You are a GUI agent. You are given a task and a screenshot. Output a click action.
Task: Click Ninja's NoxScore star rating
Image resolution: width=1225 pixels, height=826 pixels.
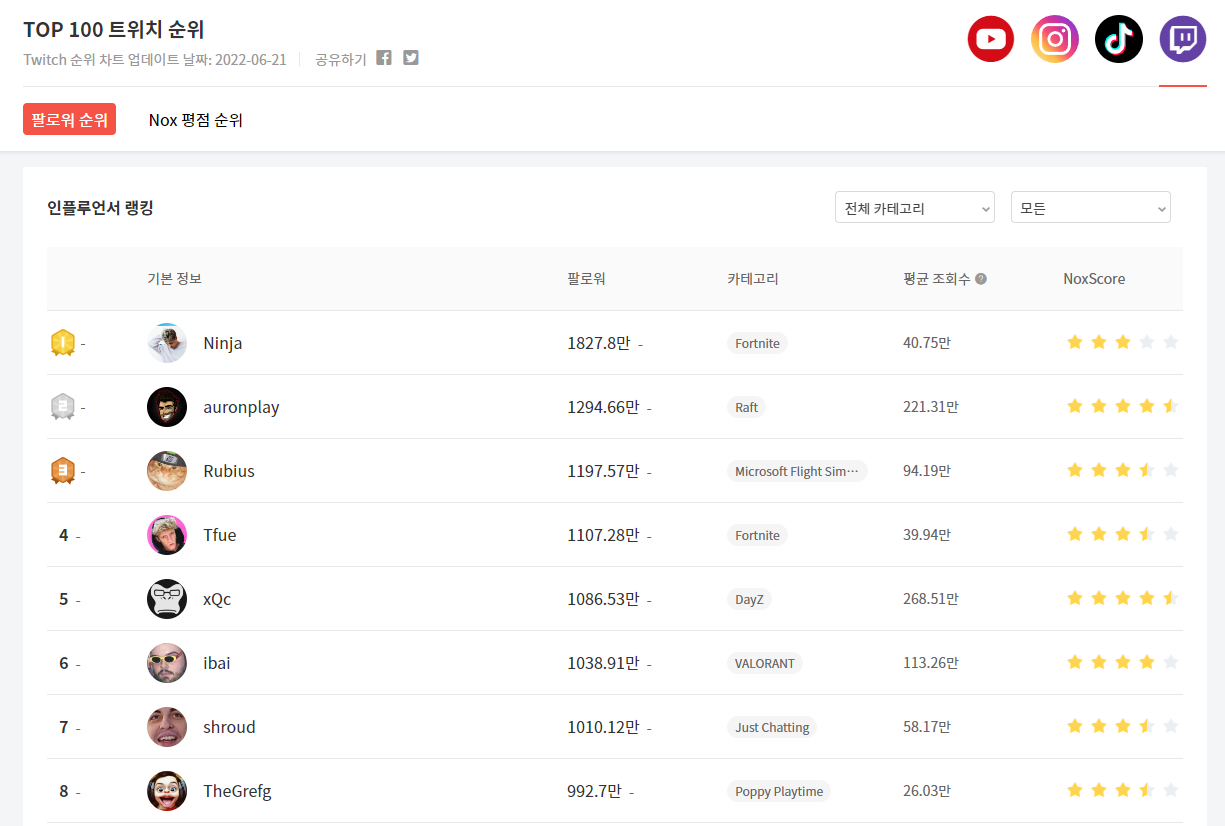(1123, 342)
